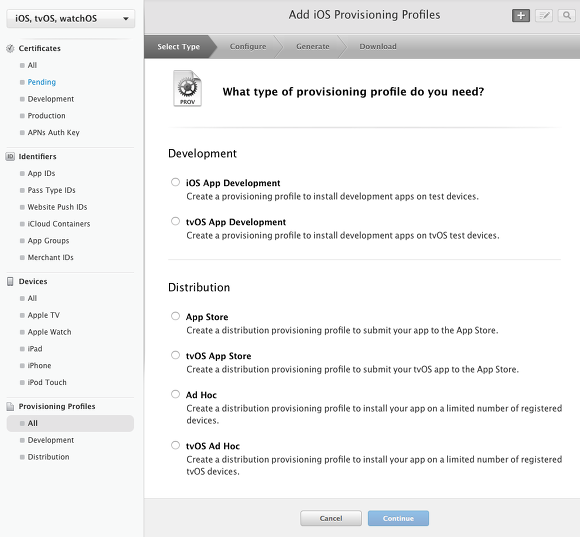
Task: Click the plus add profile icon
Action: coord(521,16)
